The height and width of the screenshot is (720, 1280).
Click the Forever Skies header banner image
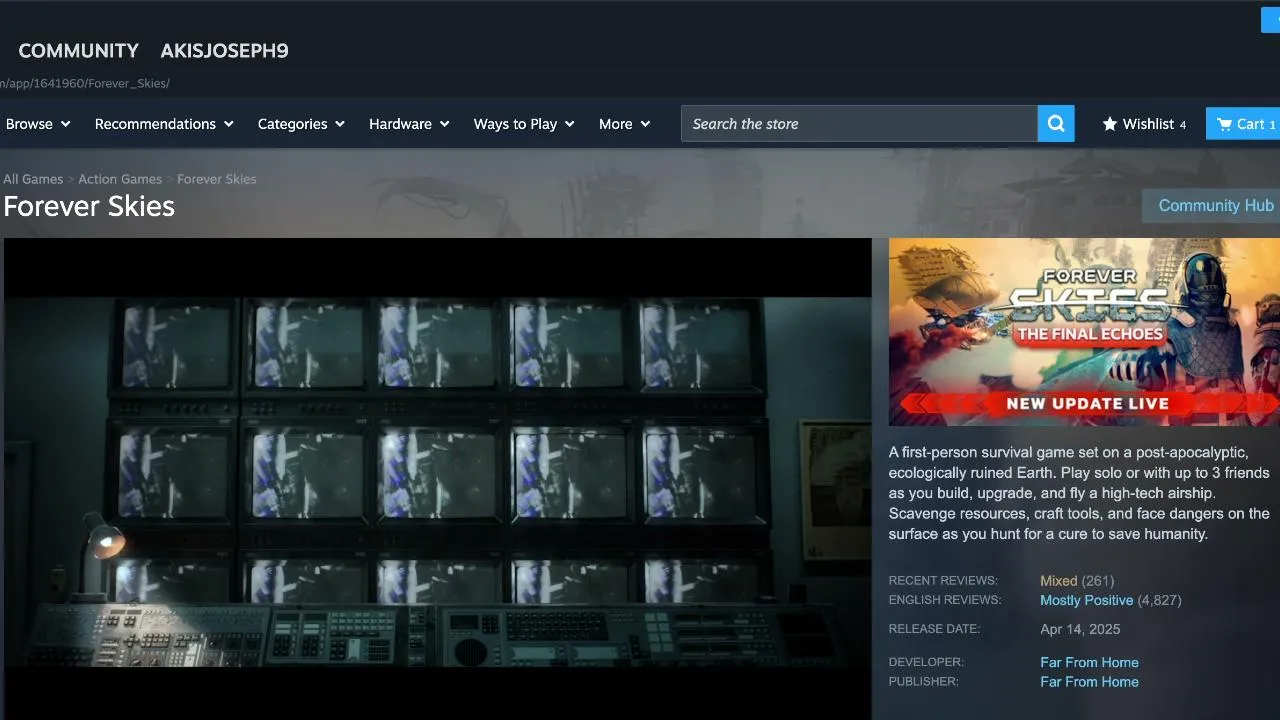pyautogui.click(x=1084, y=332)
